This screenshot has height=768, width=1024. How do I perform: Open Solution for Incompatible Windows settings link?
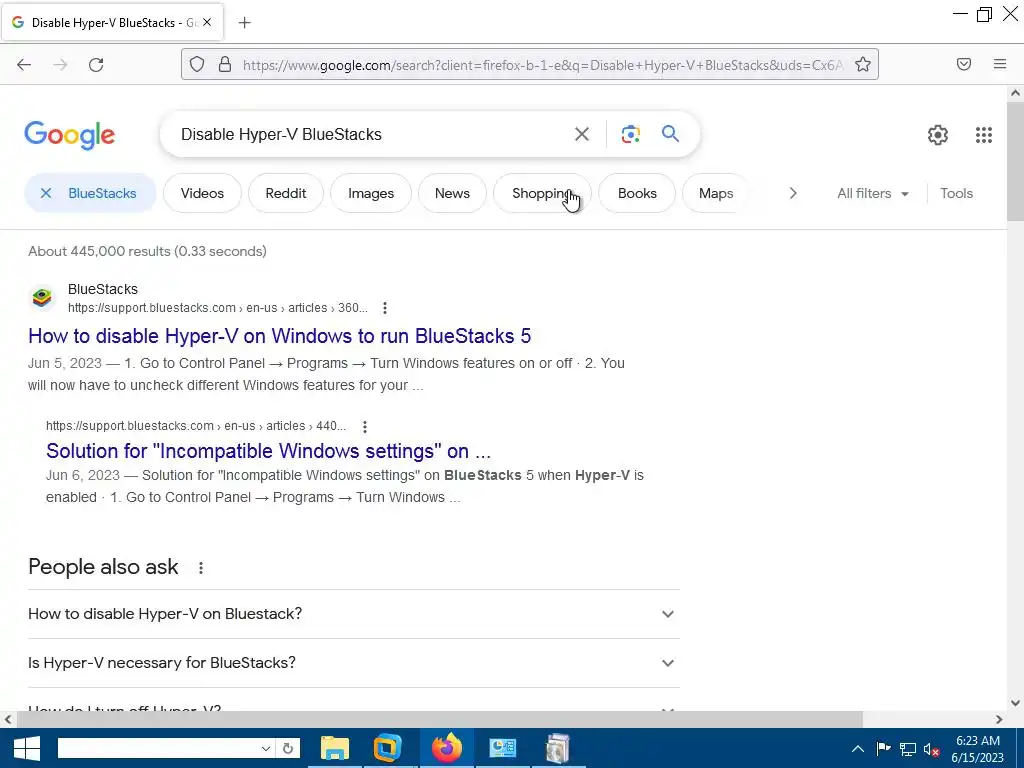268,451
